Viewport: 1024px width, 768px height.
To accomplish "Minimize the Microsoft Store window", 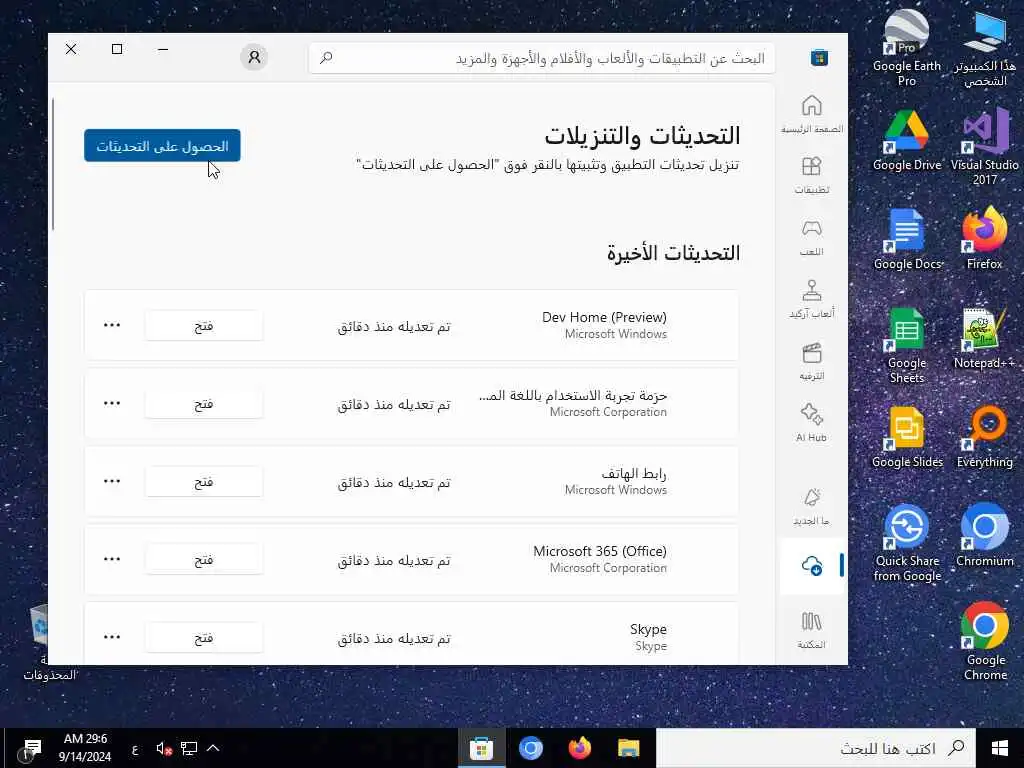I will click(x=163, y=50).
